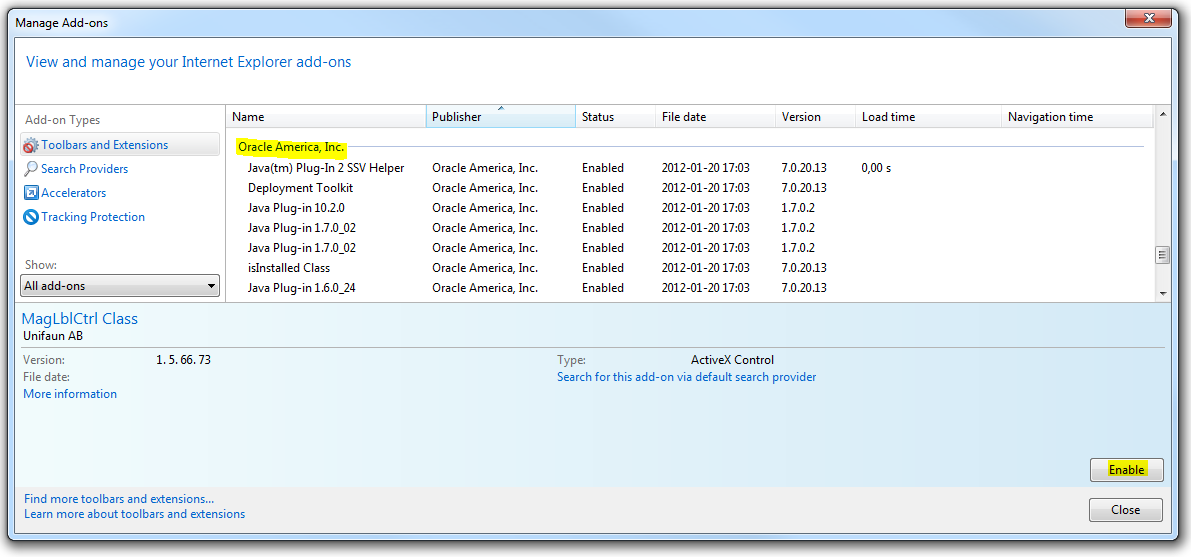The image size is (1191, 557).
Task: Click the 0,00 s load time value
Action: pyautogui.click(x=877, y=168)
